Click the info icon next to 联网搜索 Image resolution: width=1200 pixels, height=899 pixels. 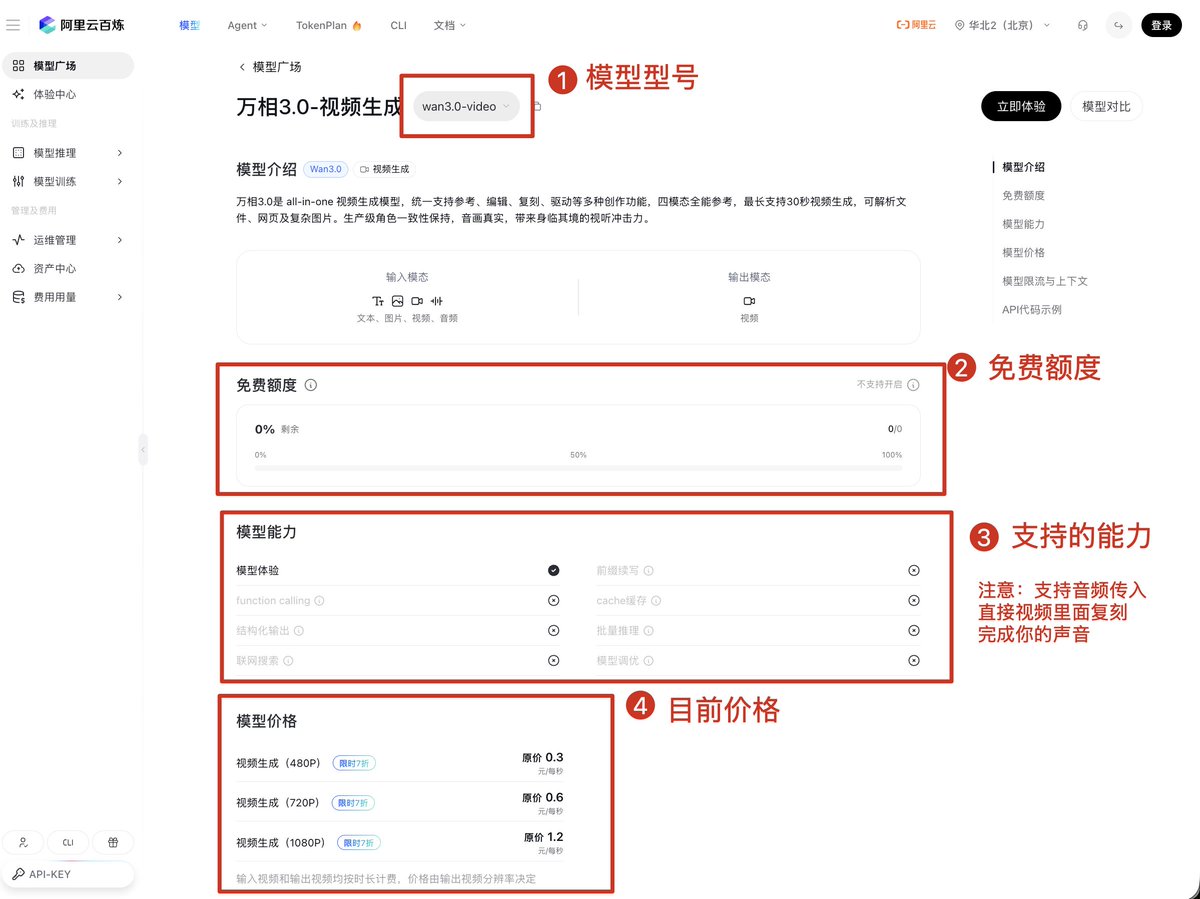tap(288, 661)
